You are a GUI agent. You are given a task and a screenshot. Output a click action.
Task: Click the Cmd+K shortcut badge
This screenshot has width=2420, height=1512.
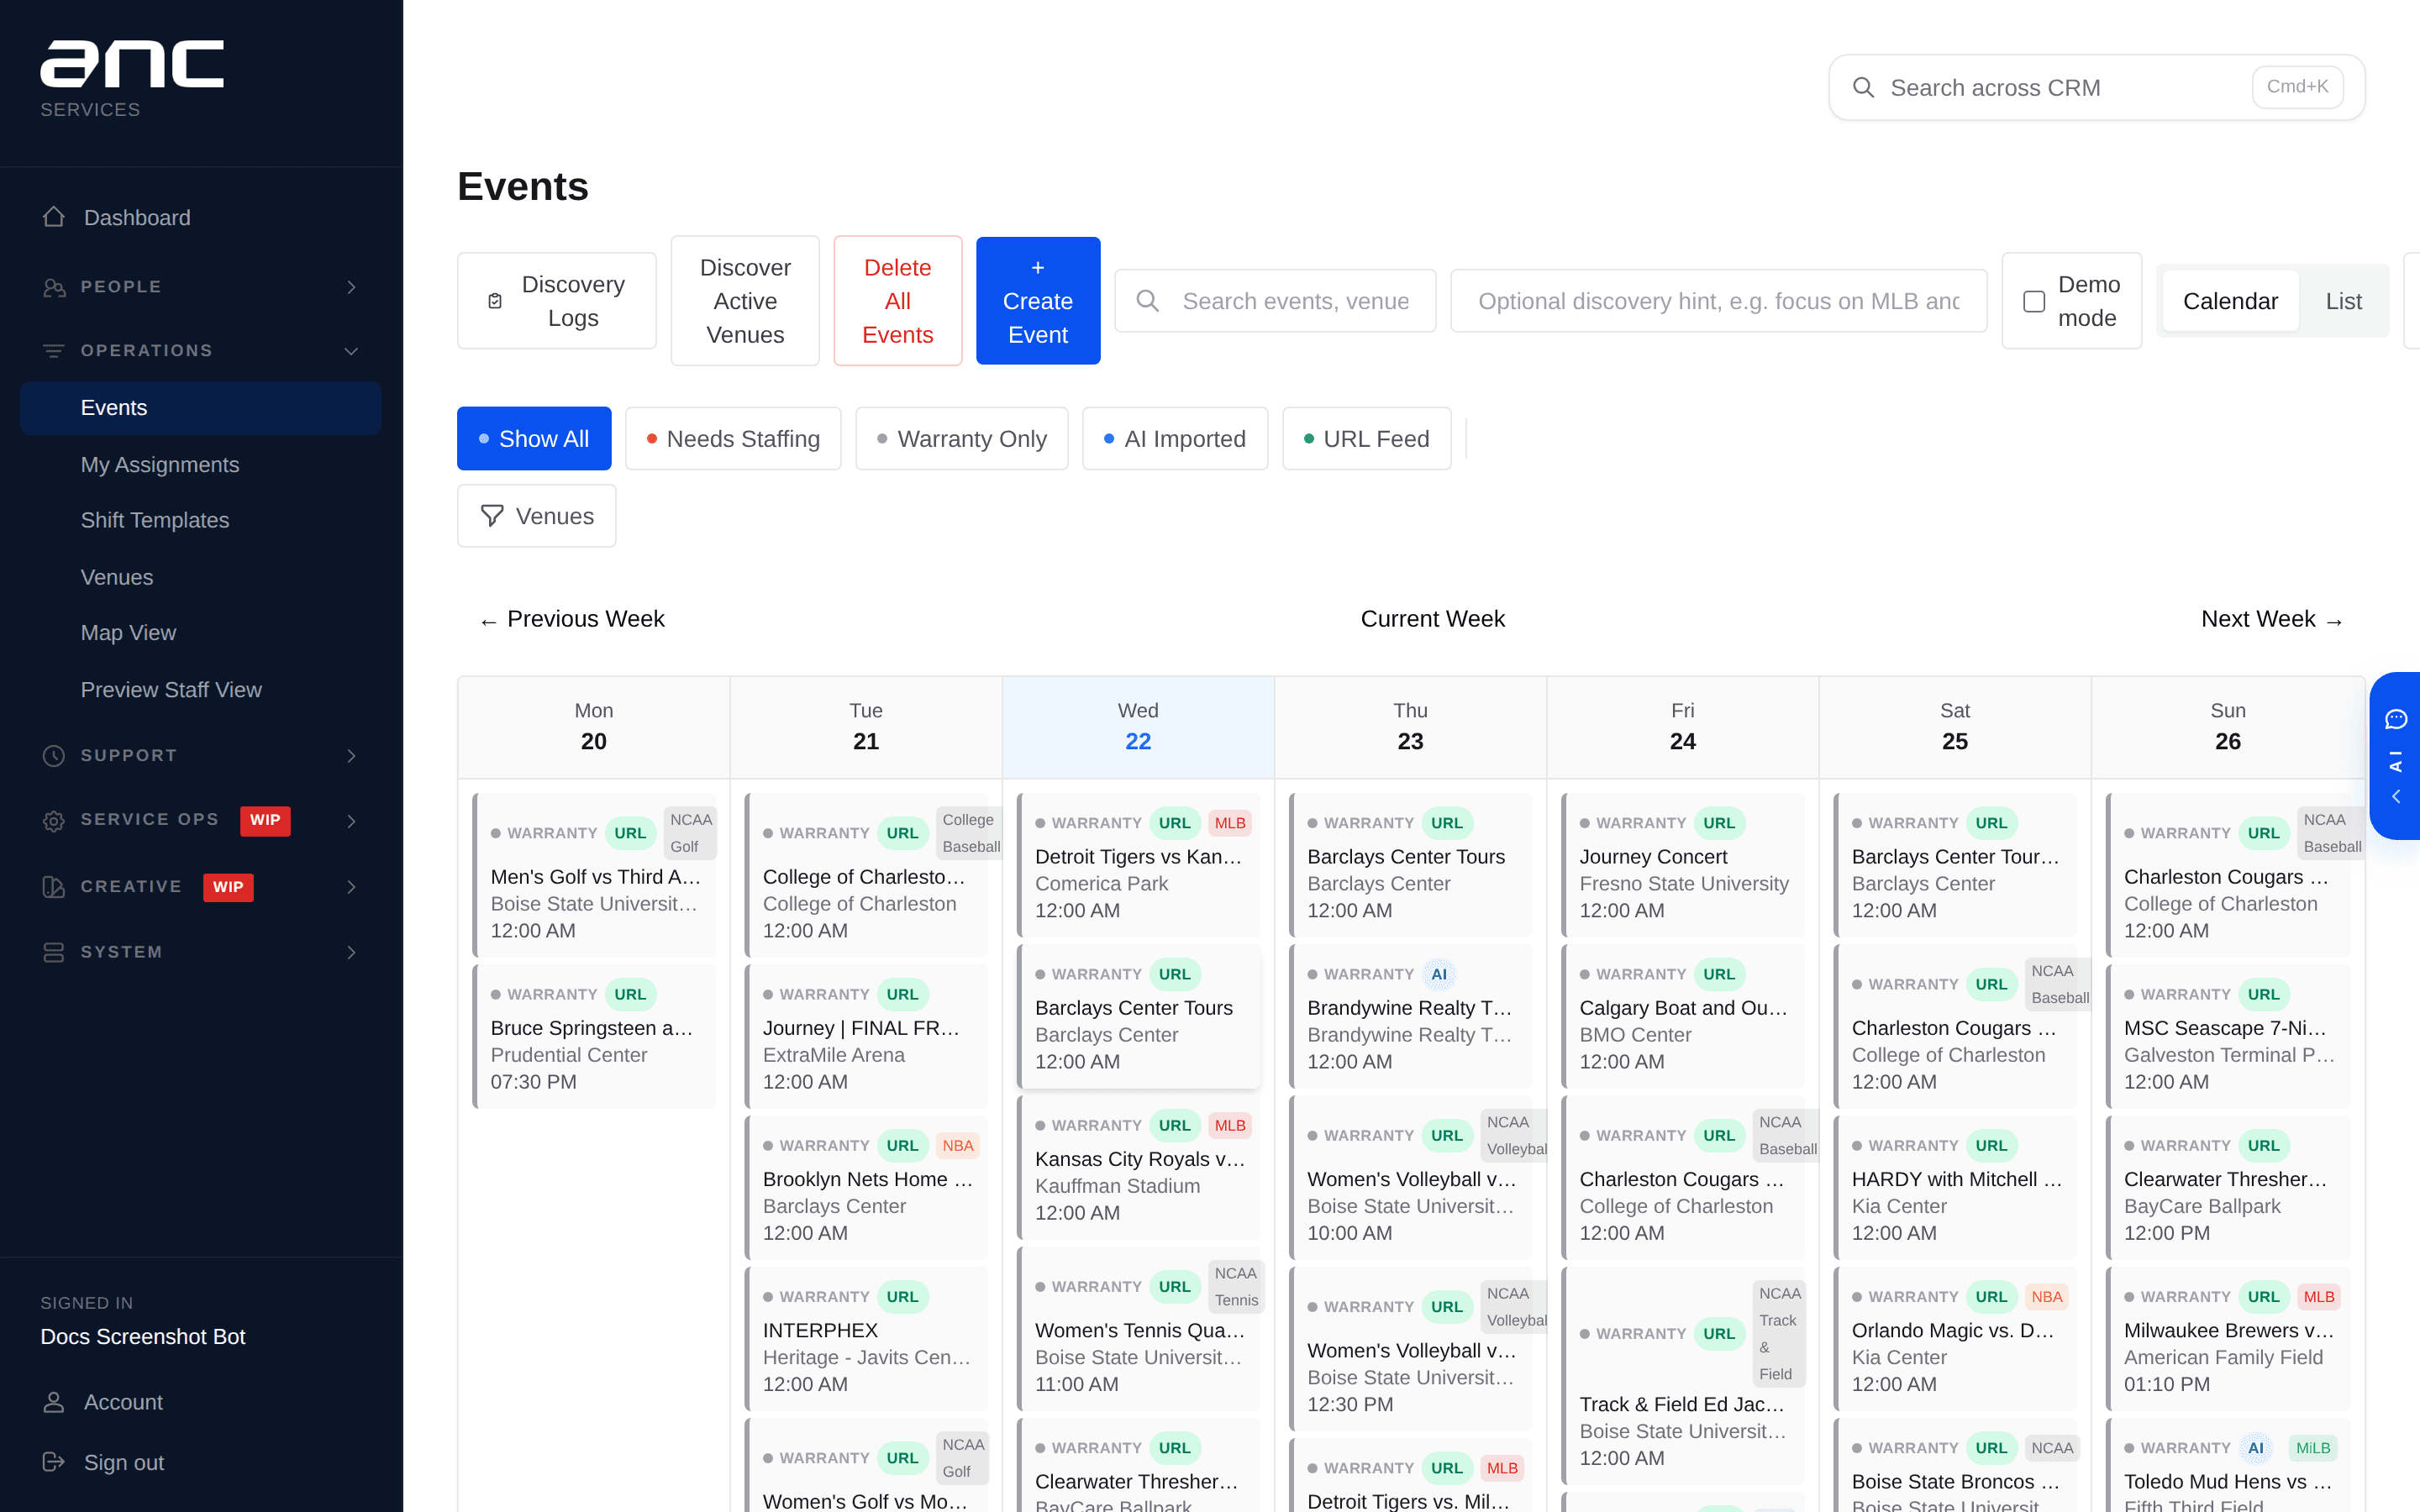coord(2297,87)
